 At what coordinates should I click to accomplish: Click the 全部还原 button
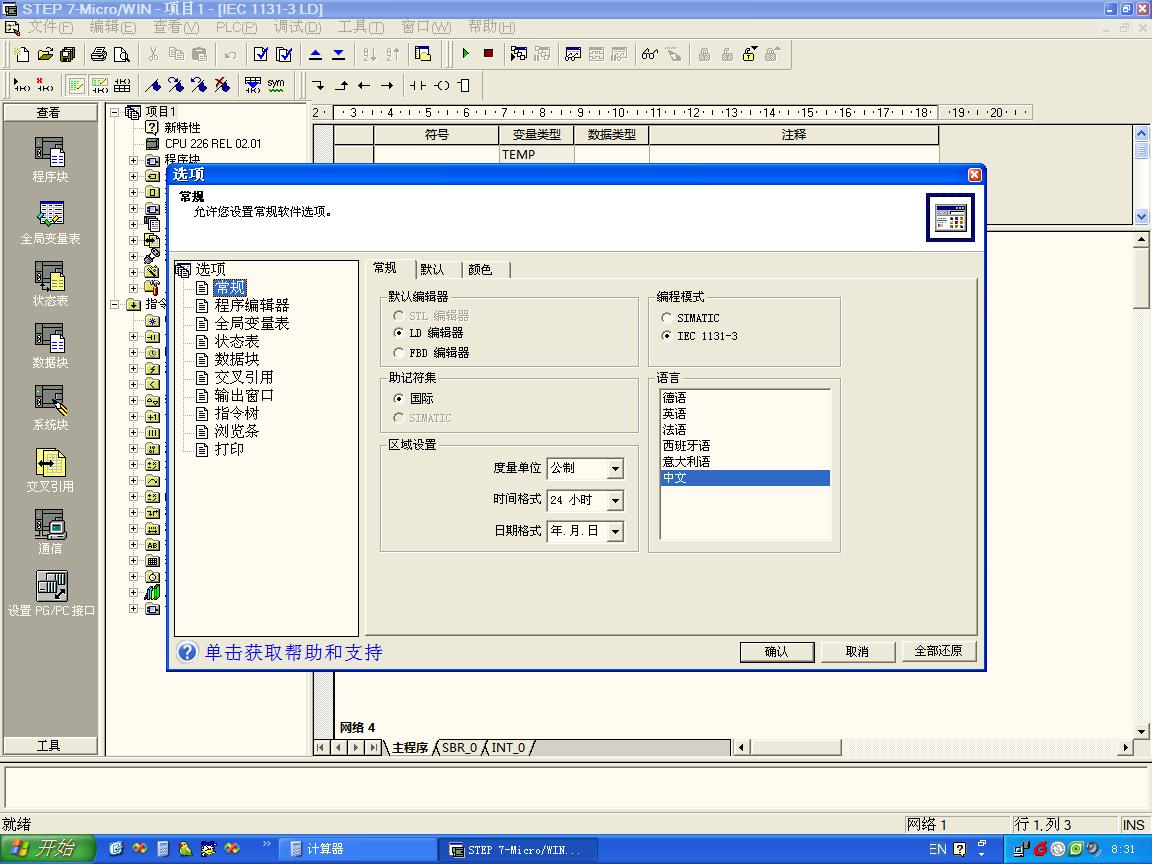coord(938,651)
